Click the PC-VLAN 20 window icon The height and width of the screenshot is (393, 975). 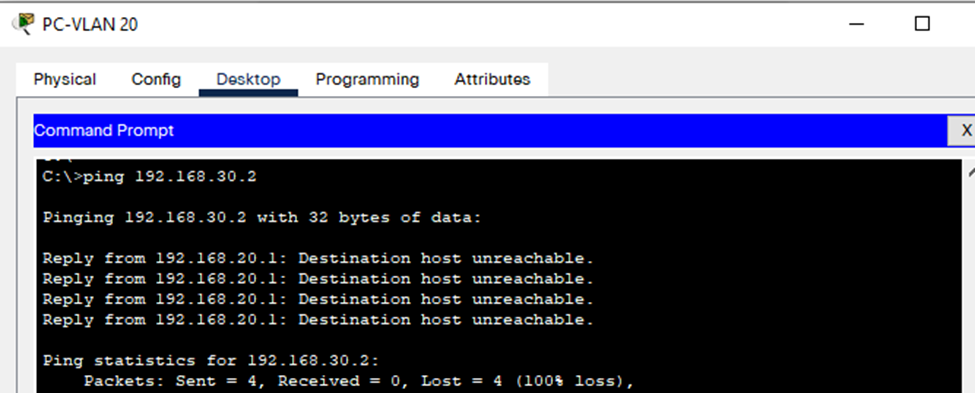tap(24, 24)
